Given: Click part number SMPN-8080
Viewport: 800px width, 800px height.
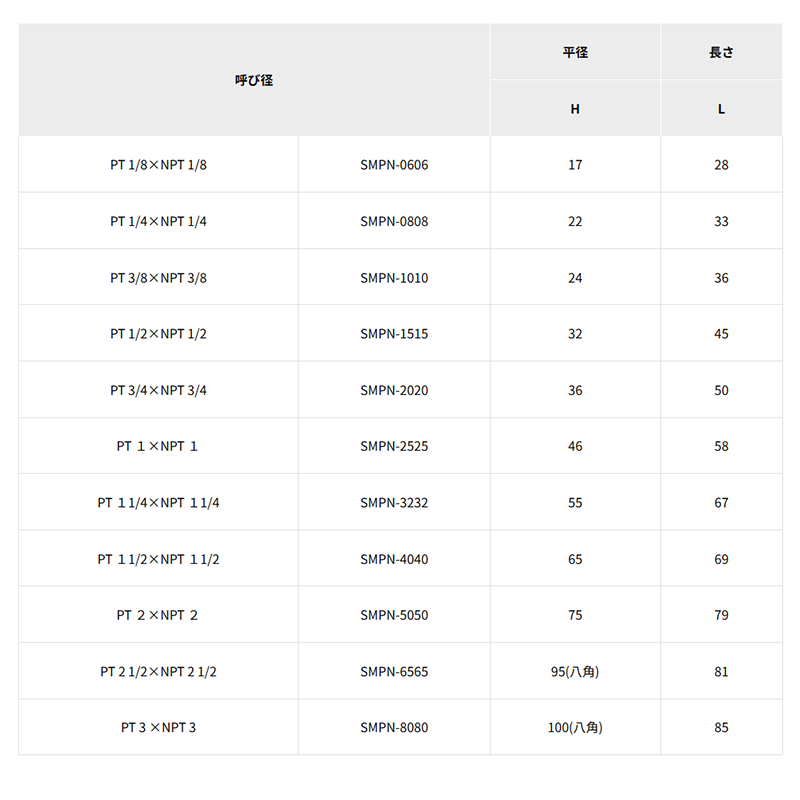Looking at the screenshot, I should pos(394,728).
